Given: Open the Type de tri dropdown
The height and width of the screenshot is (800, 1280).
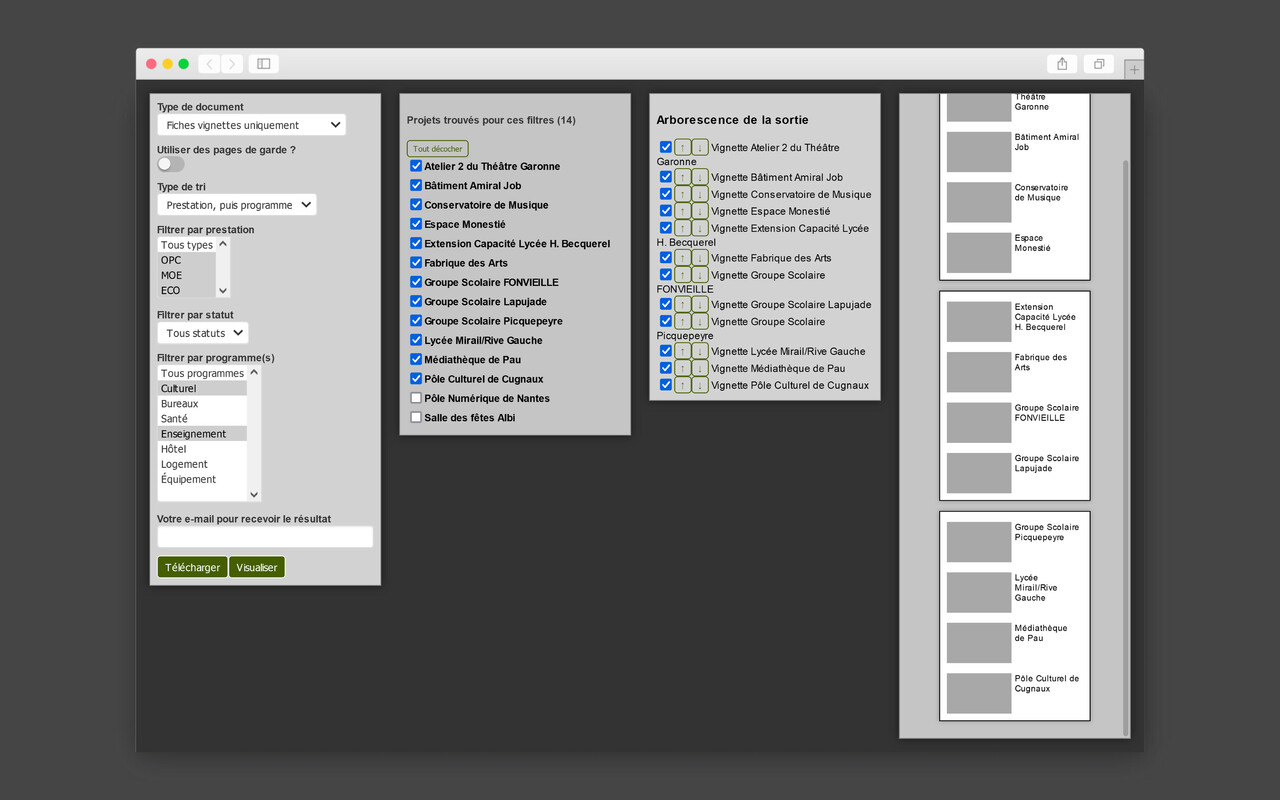Looking at the screenshot, I should (236, 205).
